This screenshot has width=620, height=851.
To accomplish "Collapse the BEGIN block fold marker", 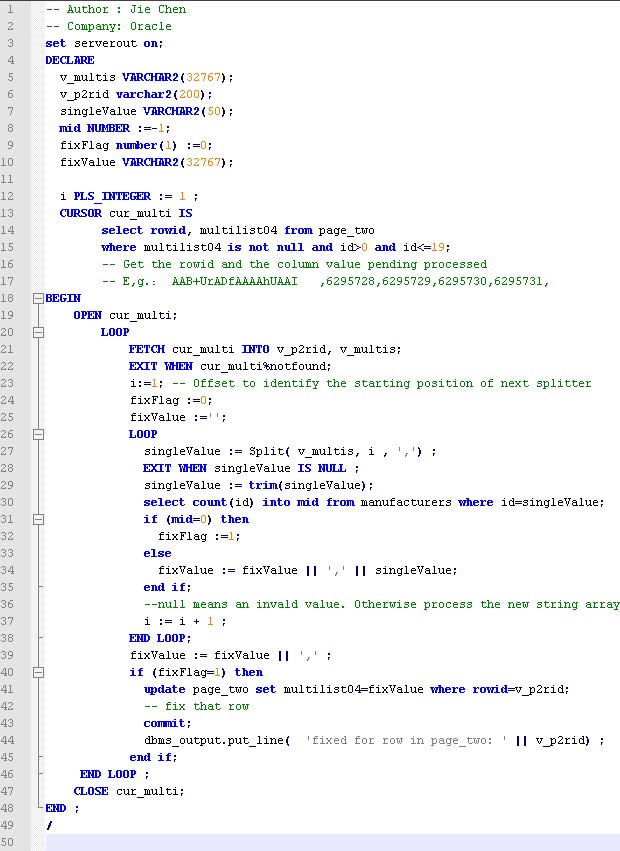I will pyautogui.click(x=38, y=298).
